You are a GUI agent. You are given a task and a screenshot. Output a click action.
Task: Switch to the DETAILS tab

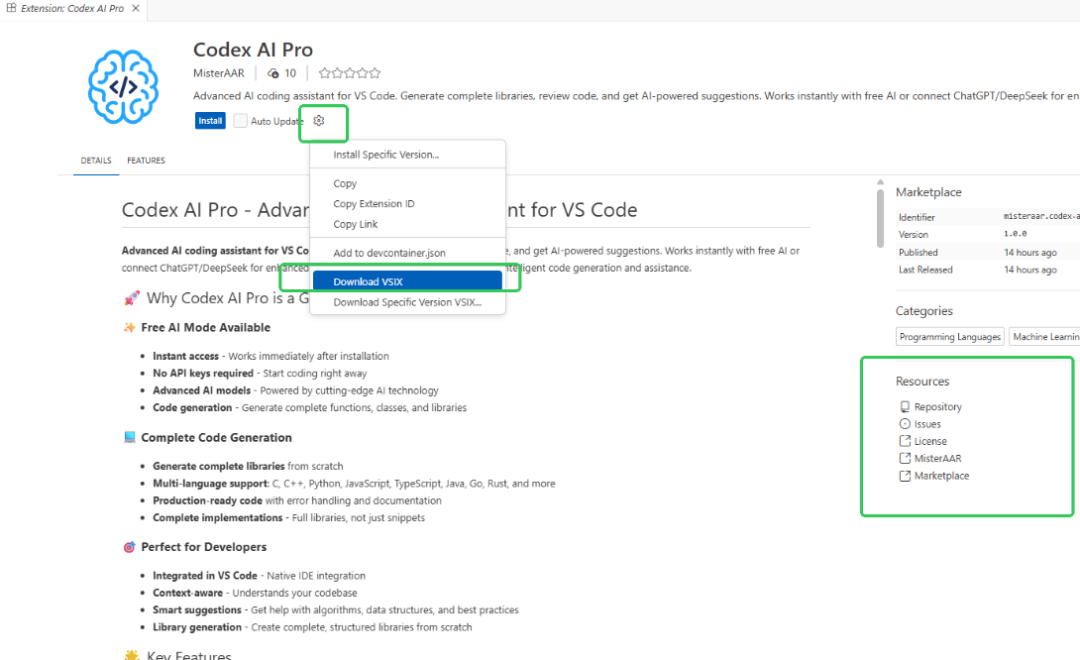(96, 161)
